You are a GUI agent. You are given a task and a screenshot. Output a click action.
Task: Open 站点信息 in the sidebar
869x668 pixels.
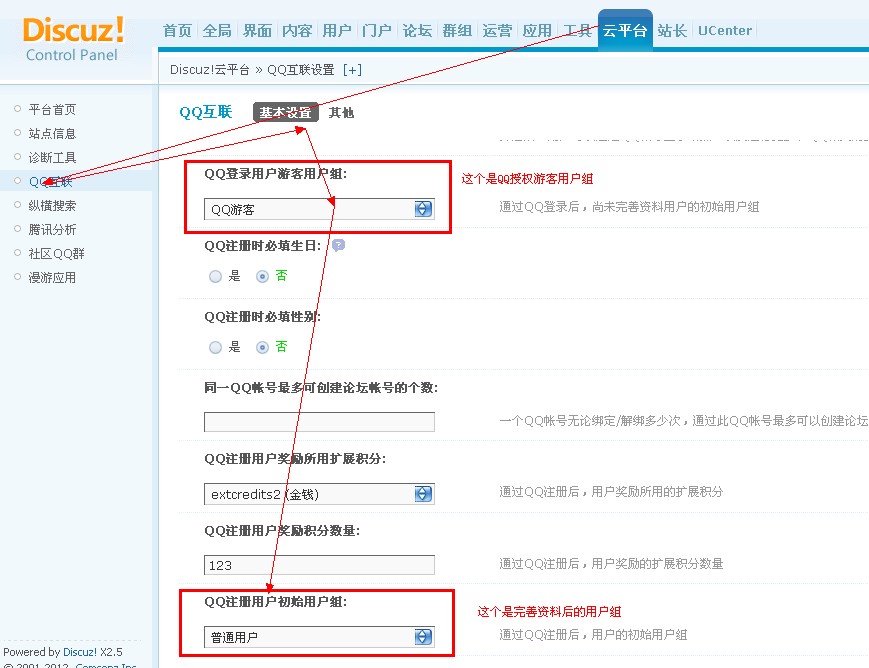pos(52,134)
